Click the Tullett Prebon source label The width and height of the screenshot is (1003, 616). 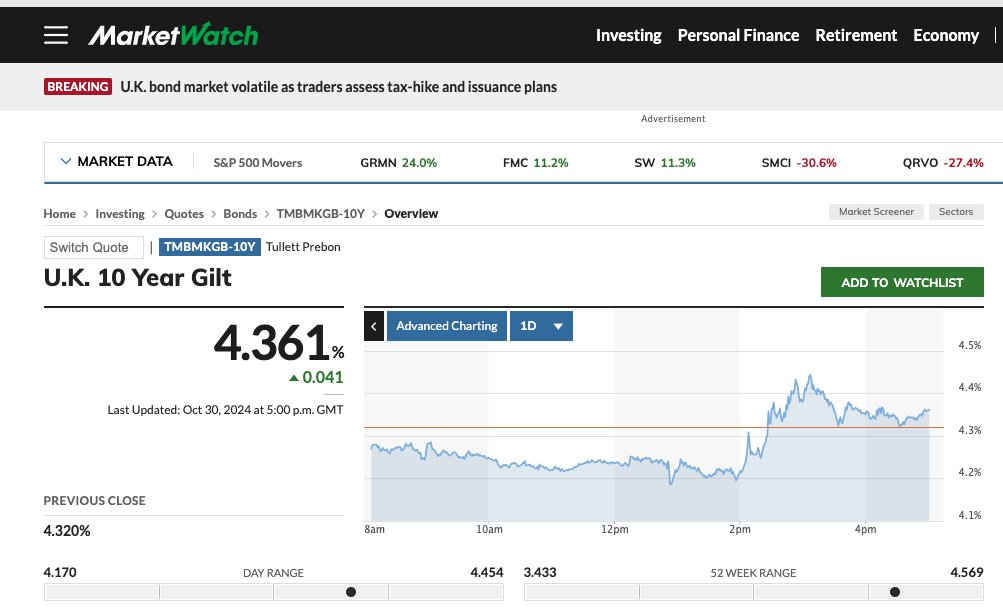coord(303,247)
